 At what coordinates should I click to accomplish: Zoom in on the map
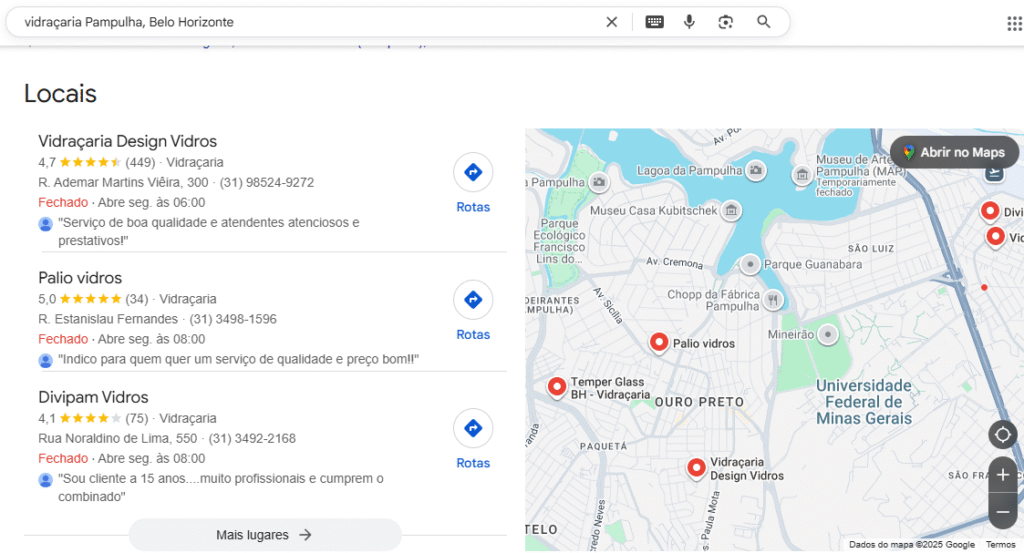pyautogui.click(x=1002, y=475)
